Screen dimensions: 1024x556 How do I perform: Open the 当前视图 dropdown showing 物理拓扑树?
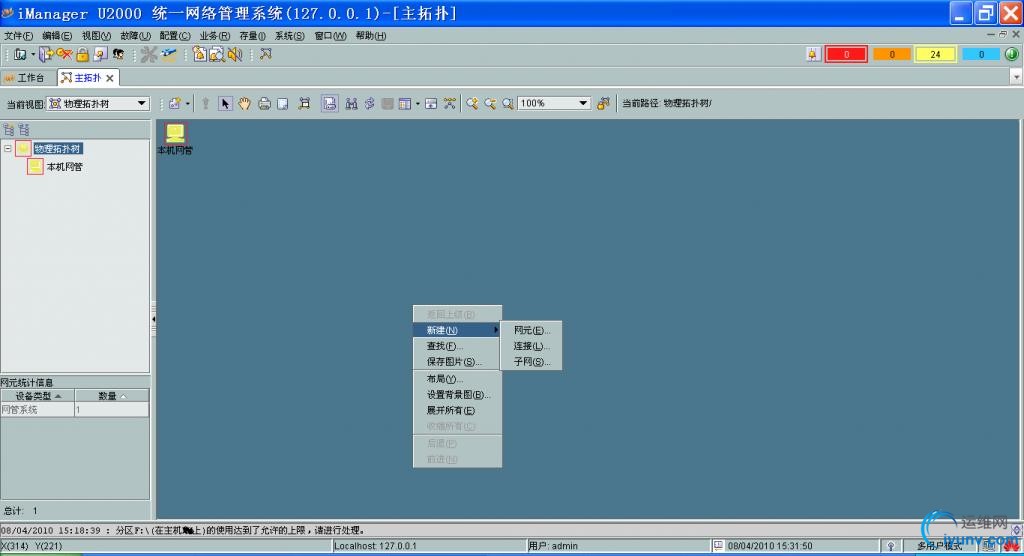point(98,103)
